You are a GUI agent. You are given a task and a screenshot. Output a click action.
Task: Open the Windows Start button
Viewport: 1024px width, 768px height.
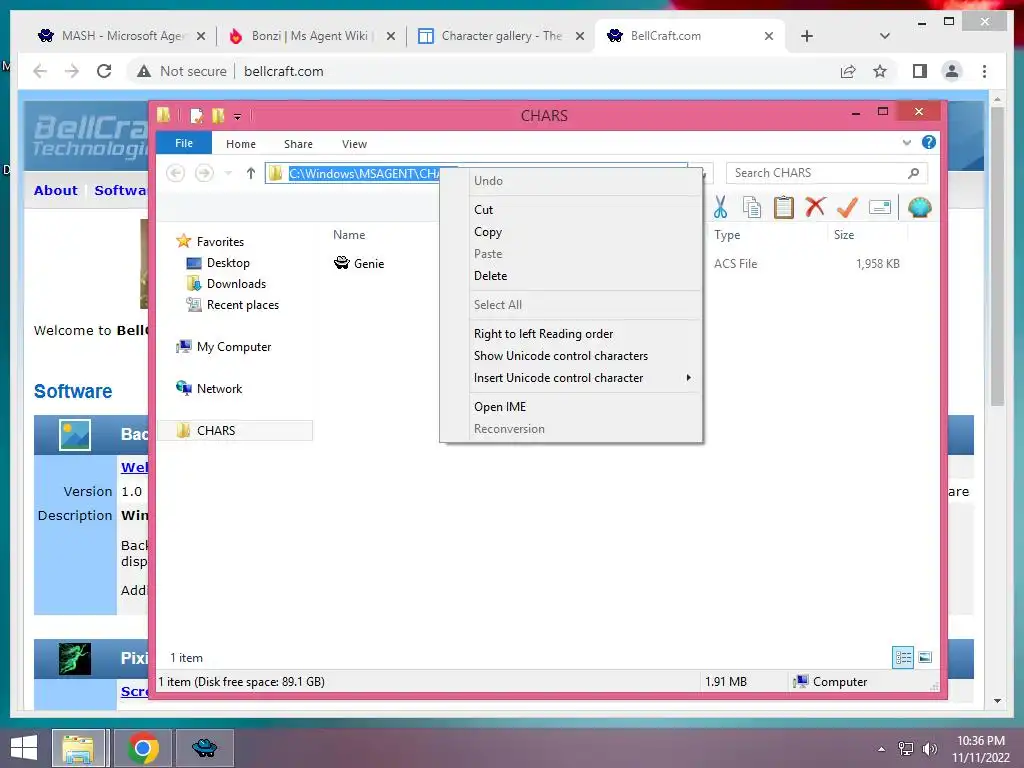[x=24, y=748]
